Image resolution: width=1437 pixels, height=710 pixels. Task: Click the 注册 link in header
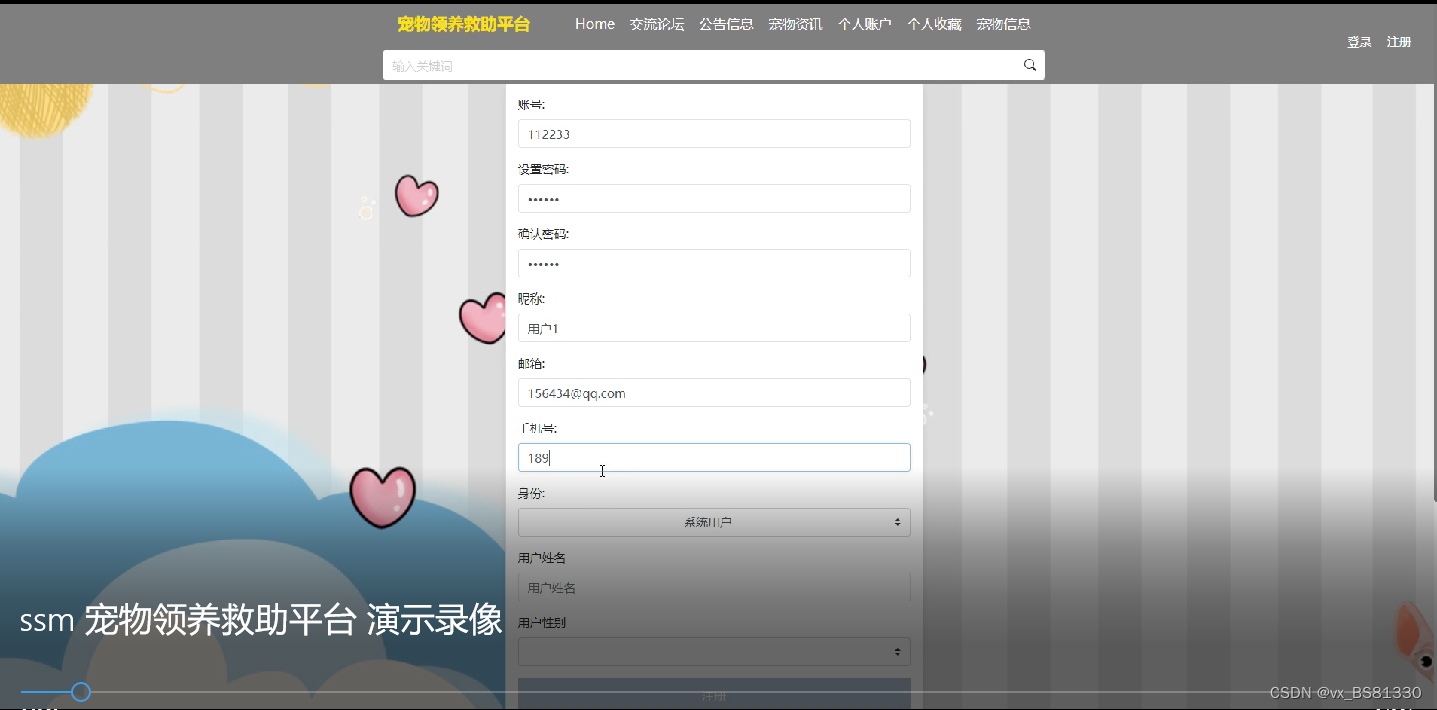tap(1399, 42)
